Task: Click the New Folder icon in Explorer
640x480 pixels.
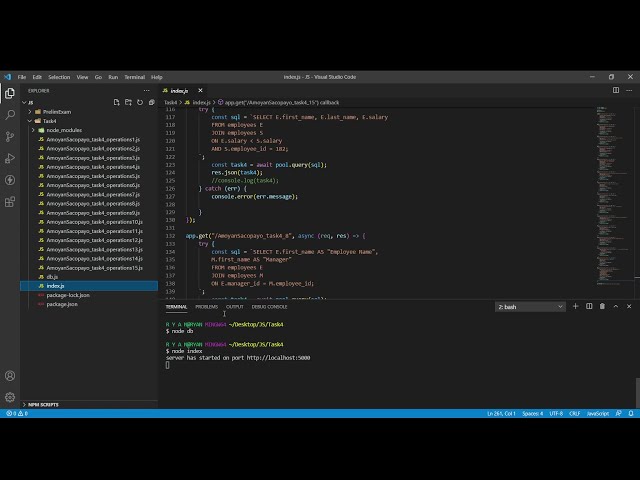Action: point(128,102)
